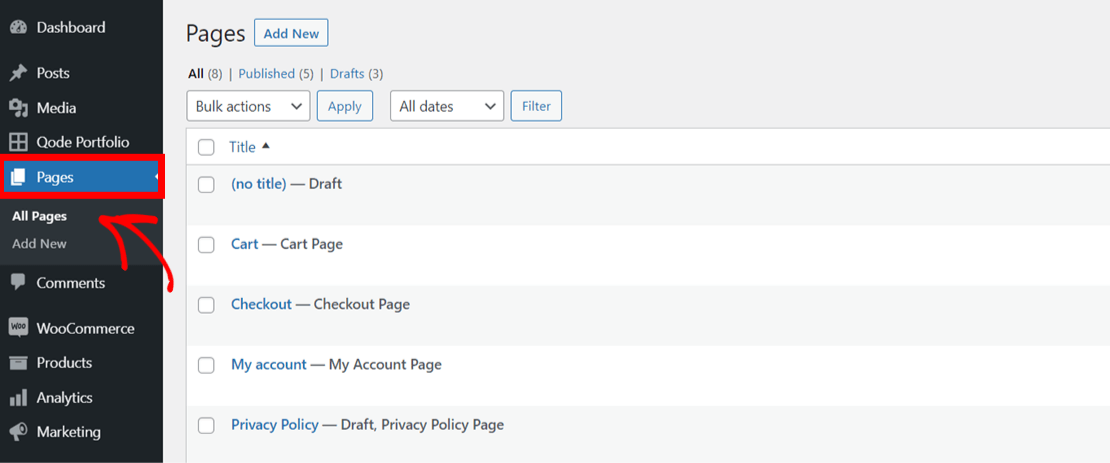Screen dimensions: 1110x463
Task: Click the Products archive box icon
Action: (x=18, y=363)
